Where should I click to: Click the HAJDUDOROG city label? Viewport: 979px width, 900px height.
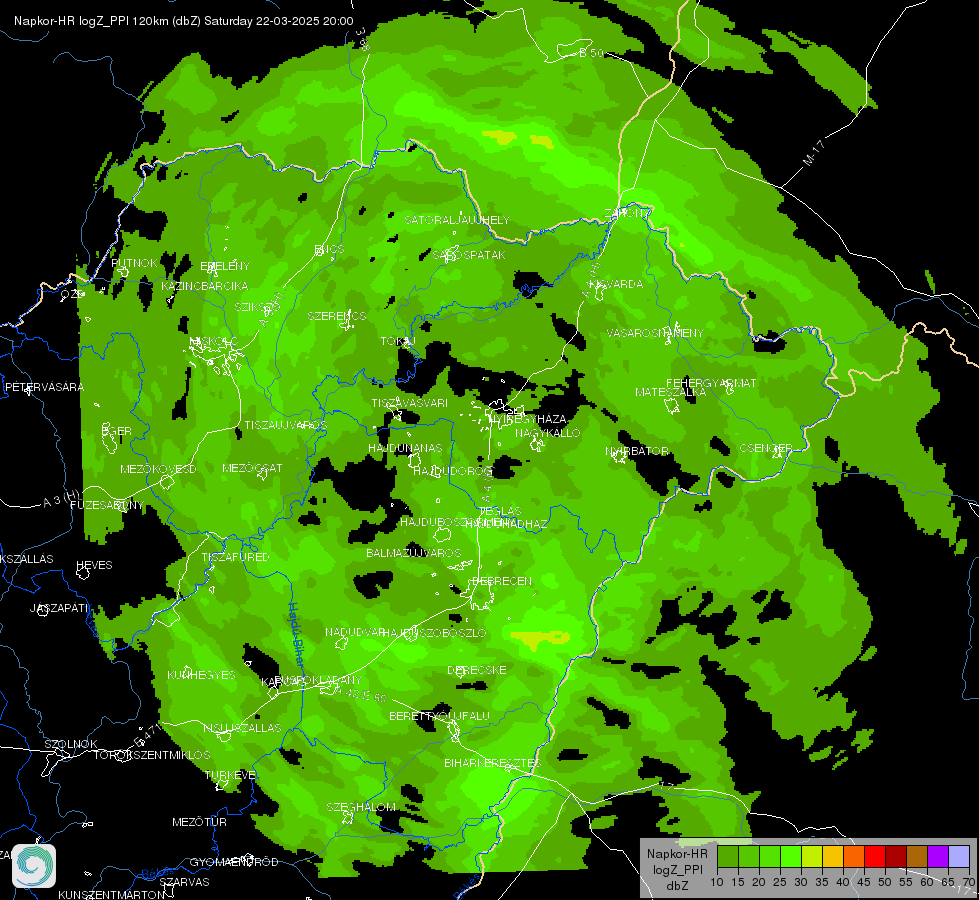[453, 470]
